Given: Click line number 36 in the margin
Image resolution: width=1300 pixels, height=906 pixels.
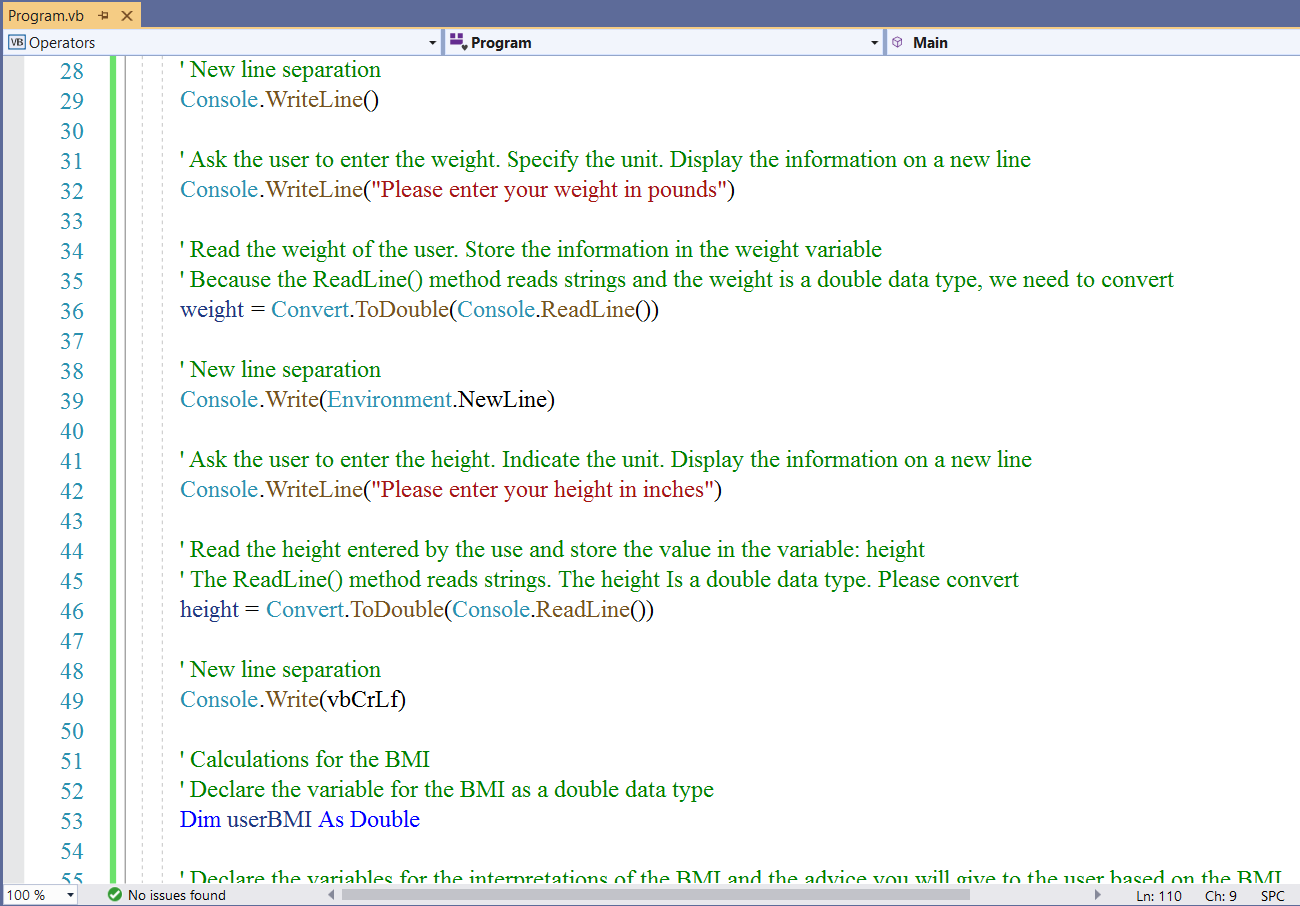Looking at the screenshot, I should [72, 311].
